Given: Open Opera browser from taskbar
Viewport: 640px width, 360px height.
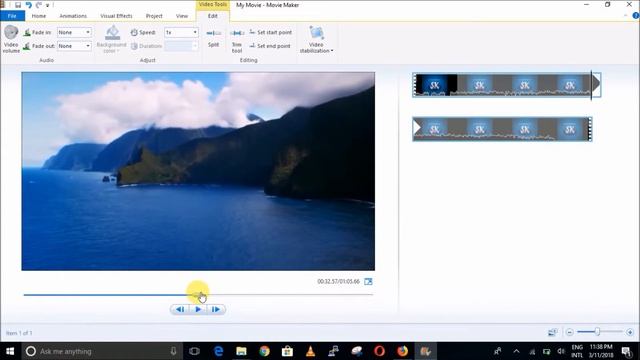Looking at the screenshot, I should click(380, 351).
